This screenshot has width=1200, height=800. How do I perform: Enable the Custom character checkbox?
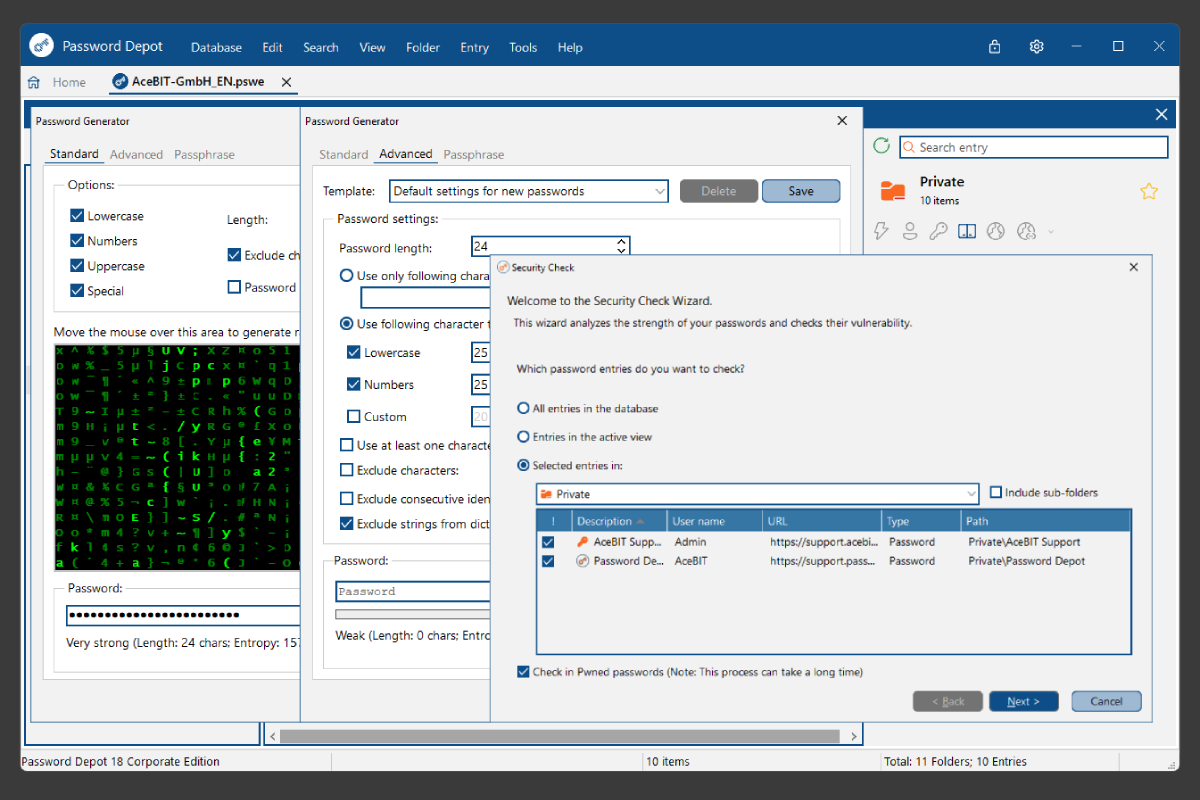354,417
